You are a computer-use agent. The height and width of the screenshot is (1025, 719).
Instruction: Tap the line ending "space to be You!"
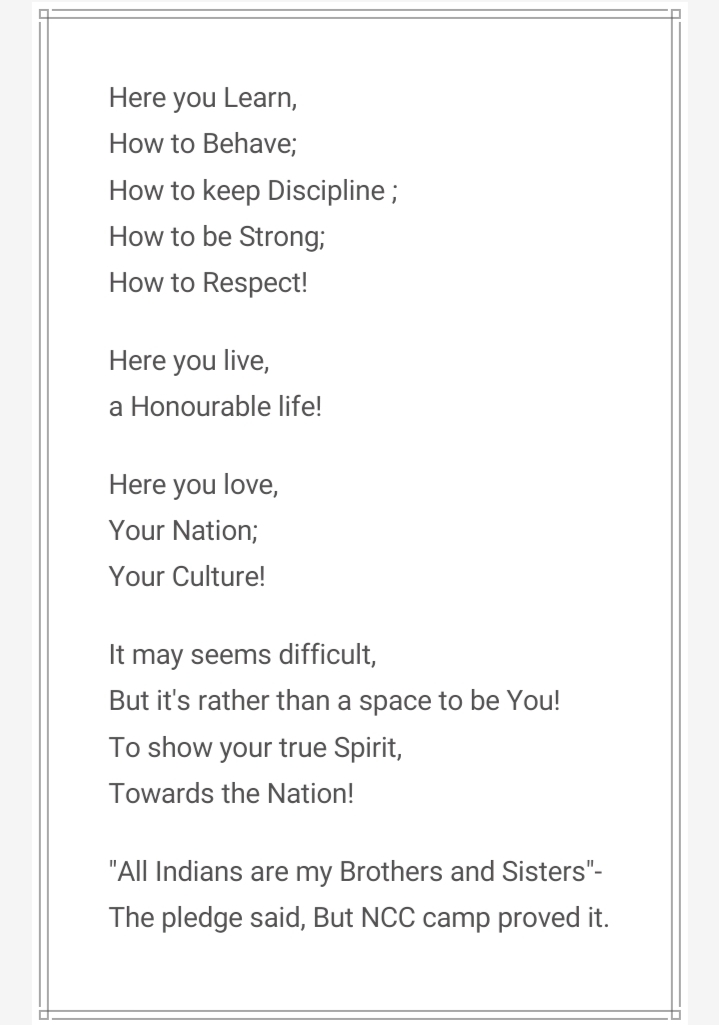(x=334, y=701)
